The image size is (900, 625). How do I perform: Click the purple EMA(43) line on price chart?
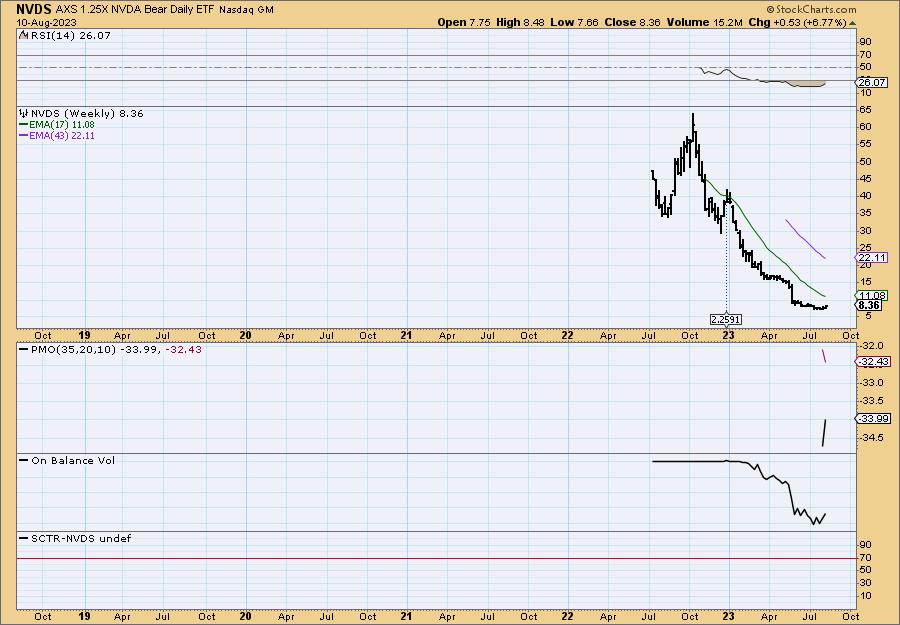pos(805,238)
